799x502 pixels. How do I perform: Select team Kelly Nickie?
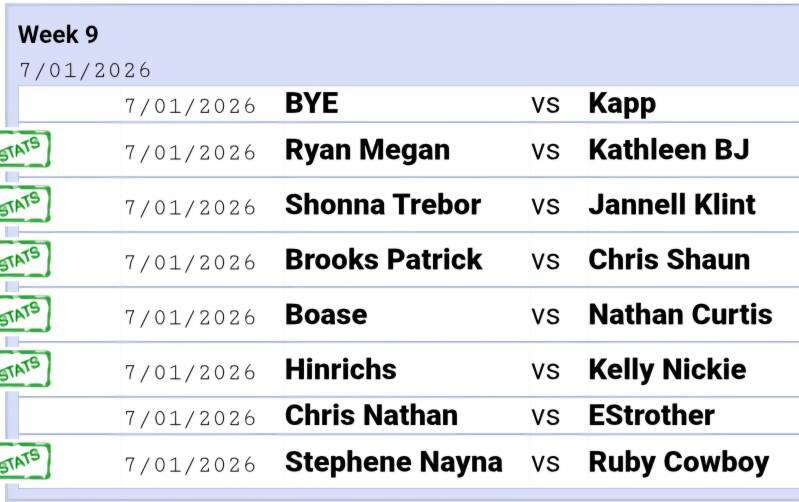tap(667, 371)
